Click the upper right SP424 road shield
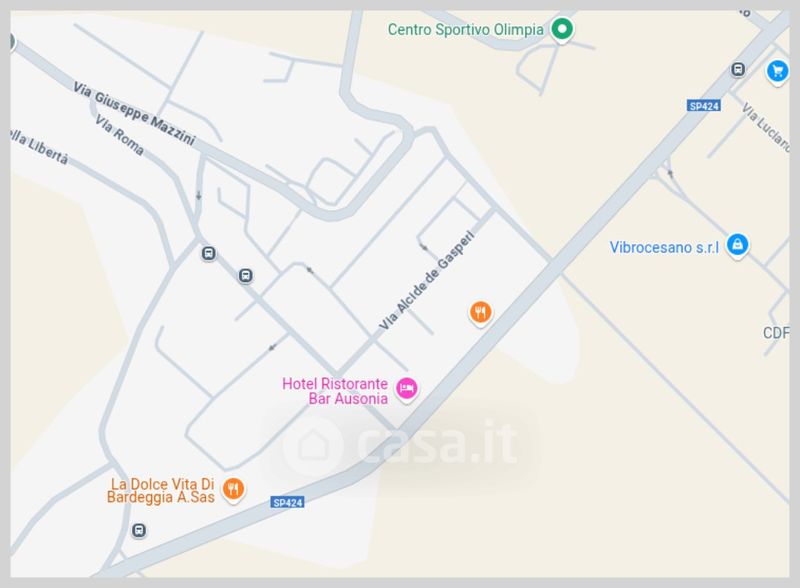This screenshot has height=588, width=800. click(x=704, y=106)
